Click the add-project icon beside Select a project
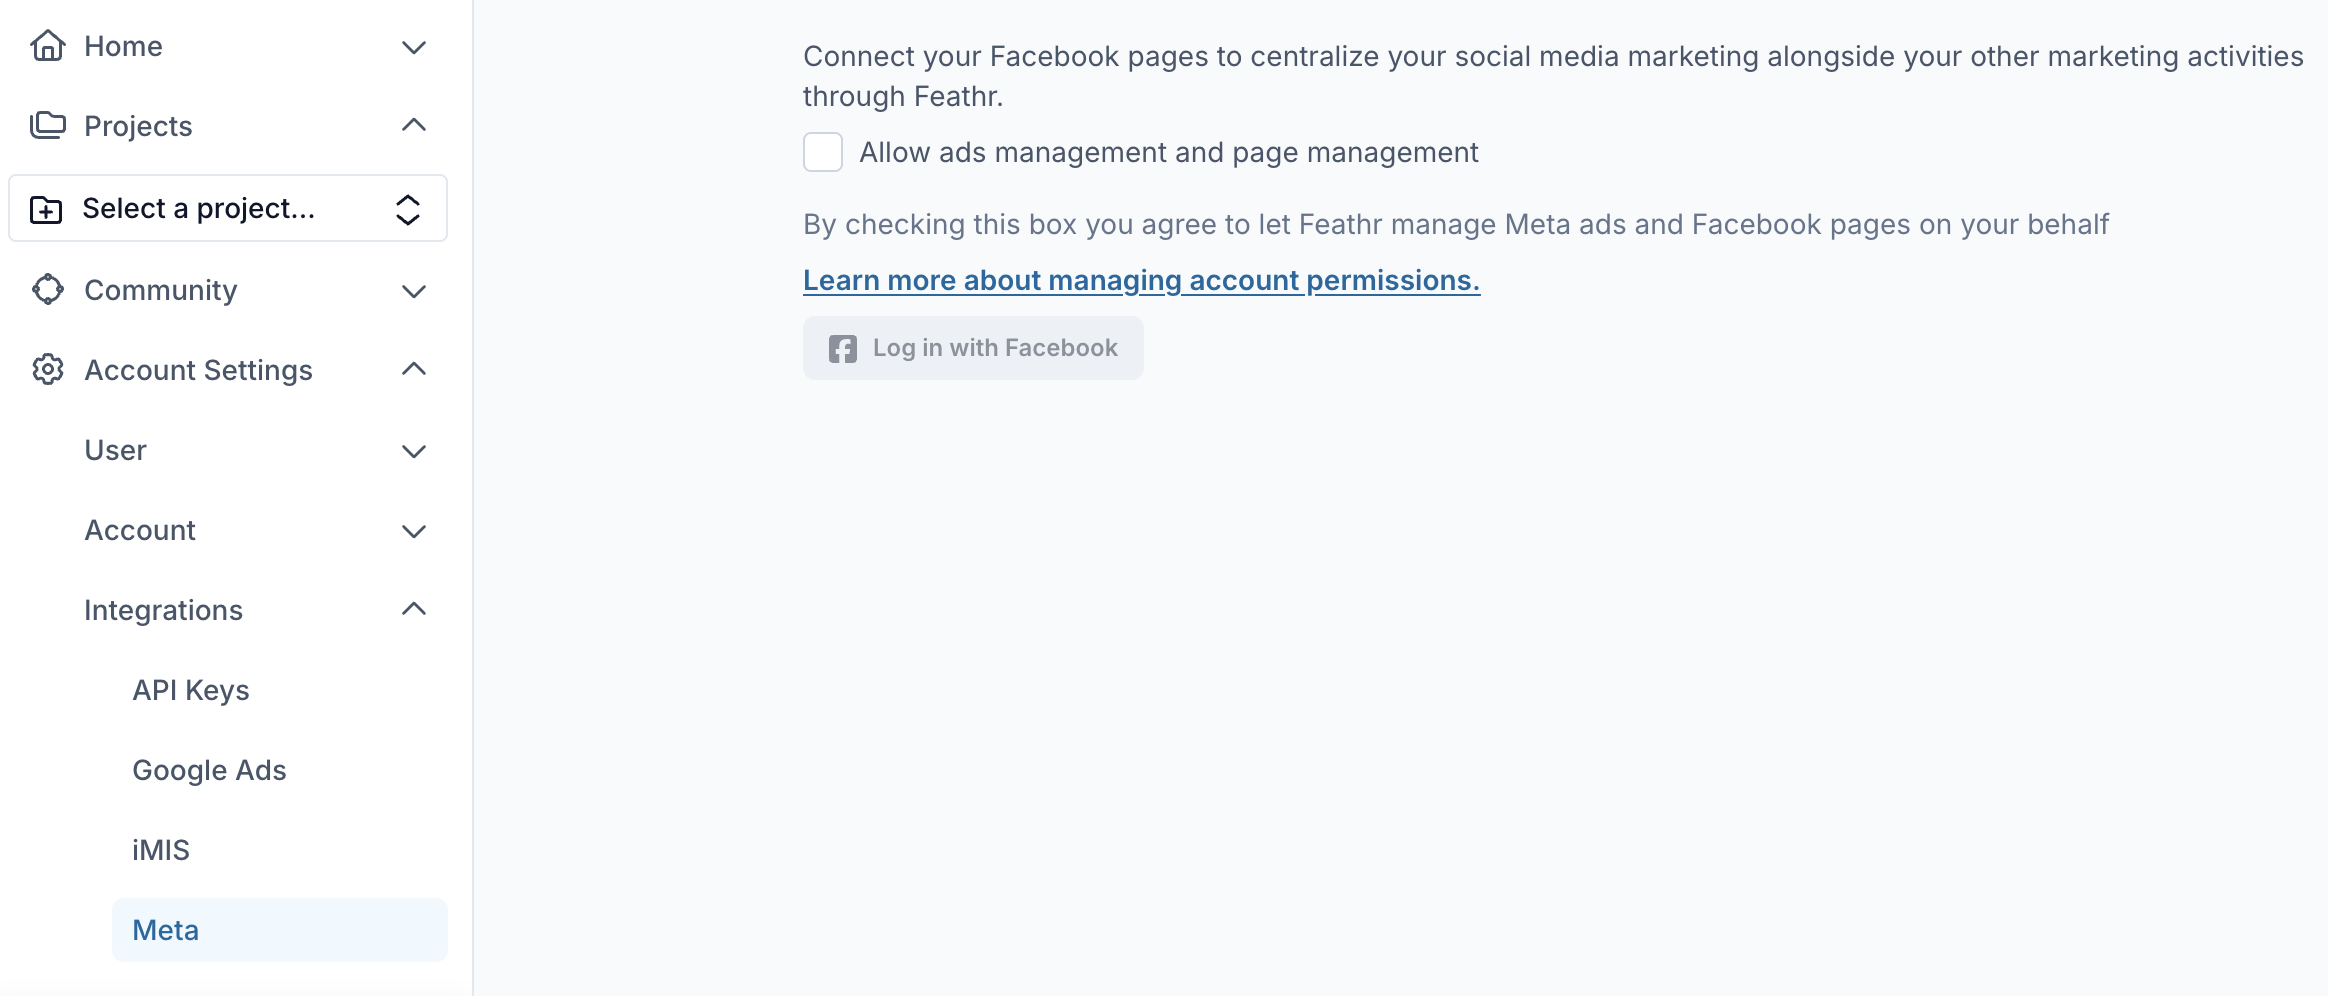 45,209
